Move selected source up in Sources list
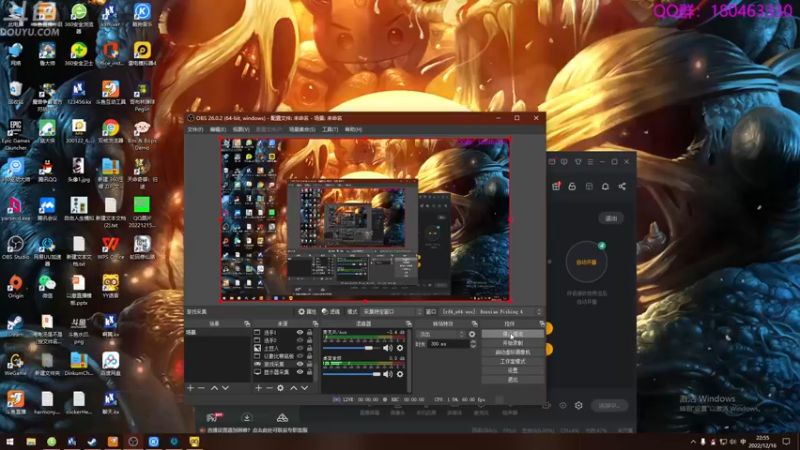Viewport: 800px width, 450px height. coord(293,388)
